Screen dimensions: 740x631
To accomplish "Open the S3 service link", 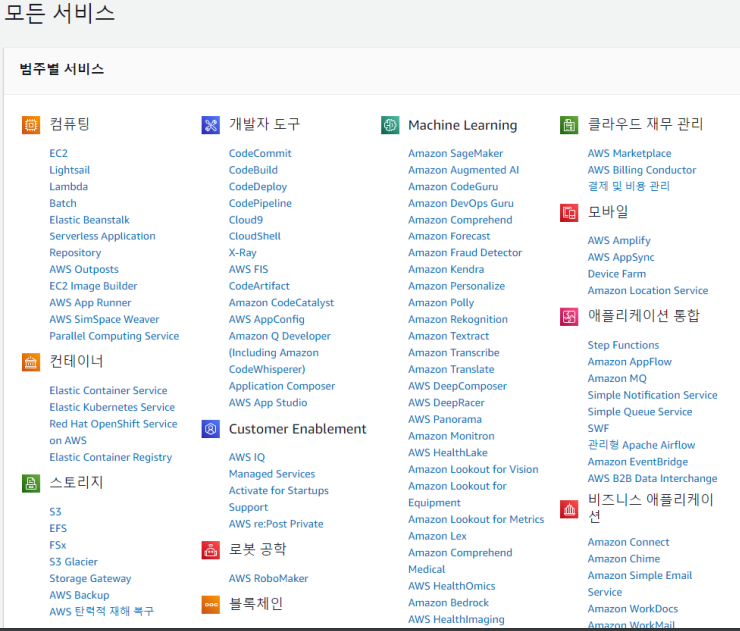I will click(55, 512).
